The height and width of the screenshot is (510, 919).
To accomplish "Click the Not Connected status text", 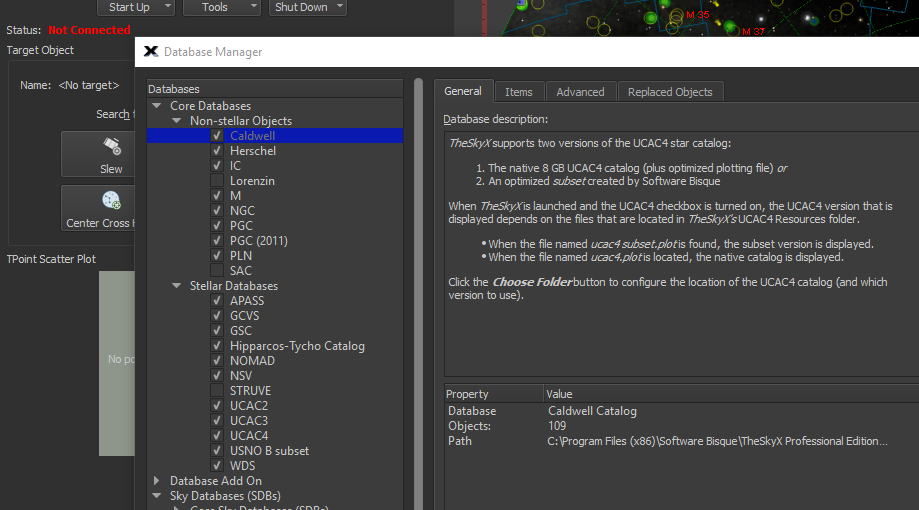I will click(89, 30).
